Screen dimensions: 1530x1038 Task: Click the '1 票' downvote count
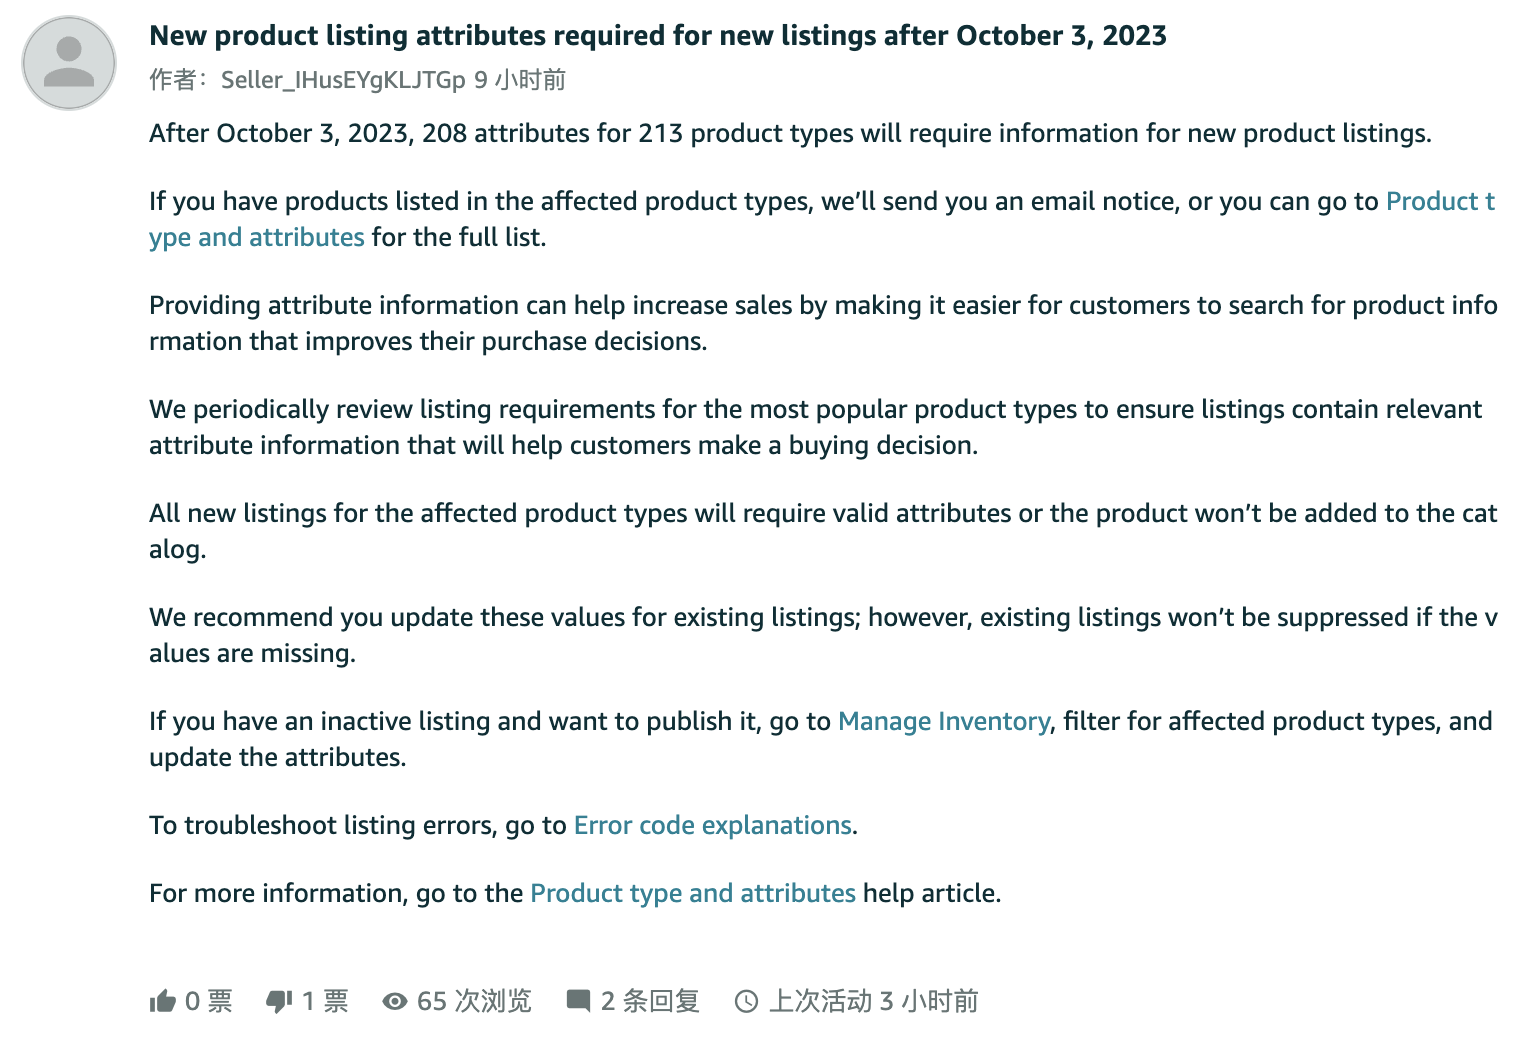325,1001
